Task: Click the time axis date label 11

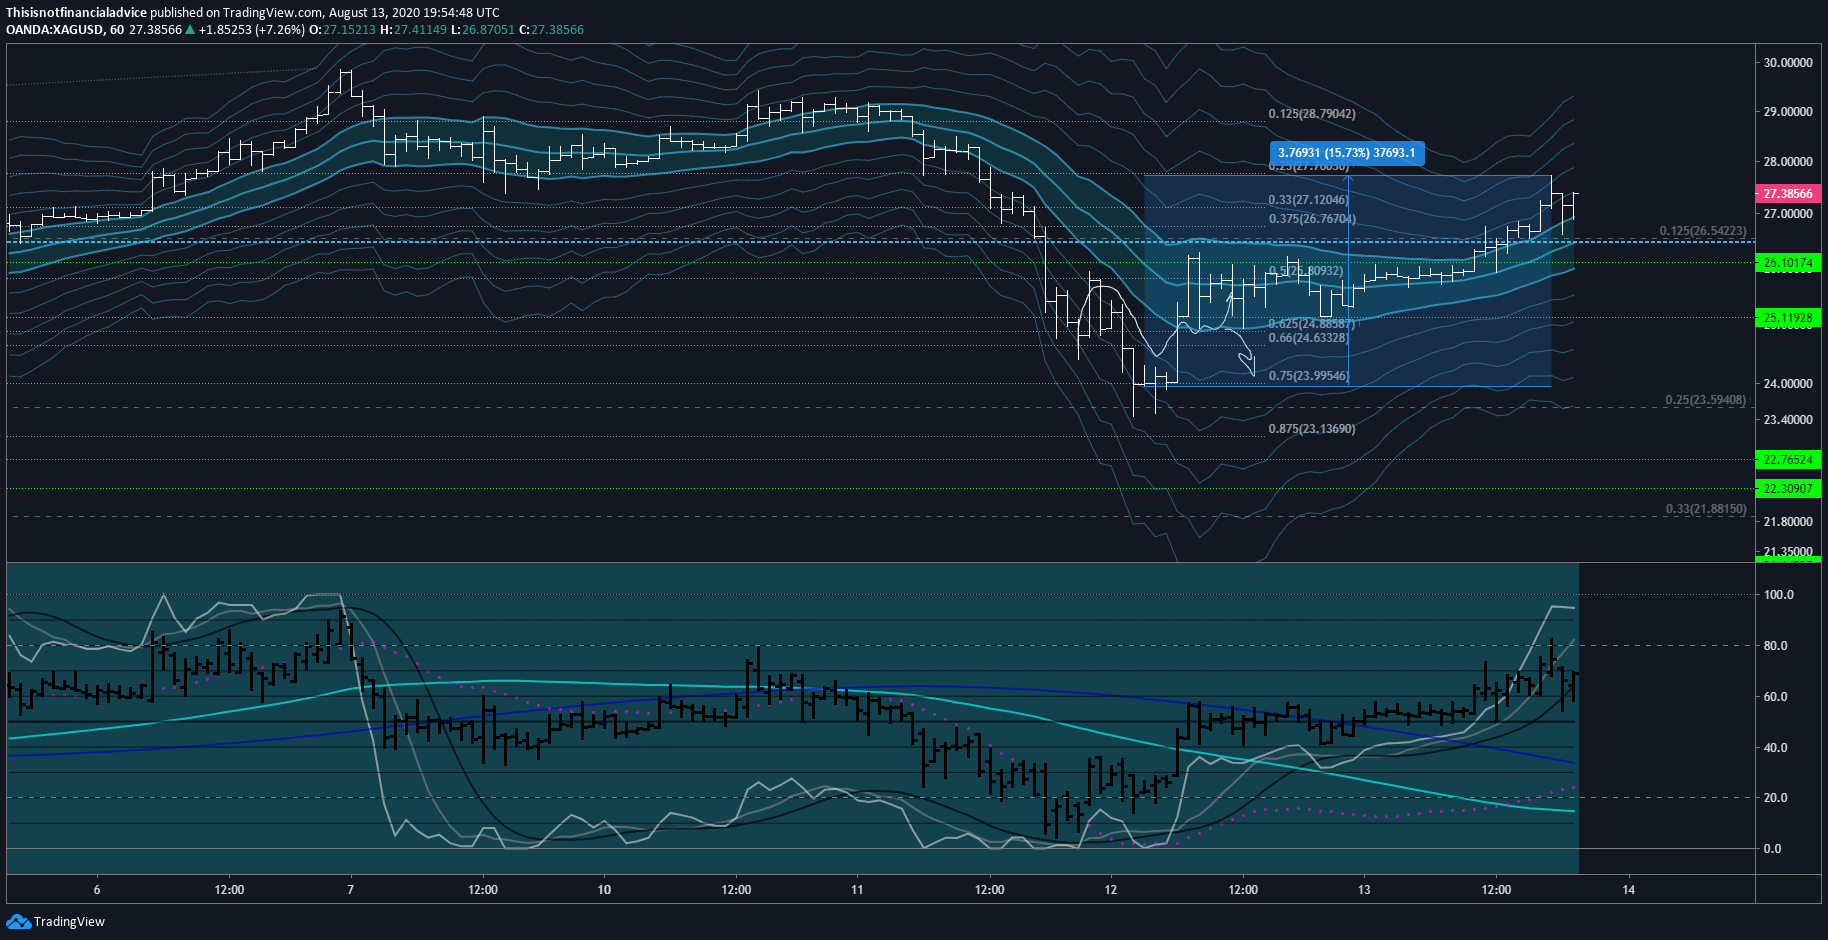Action: [x=857, y=890]
